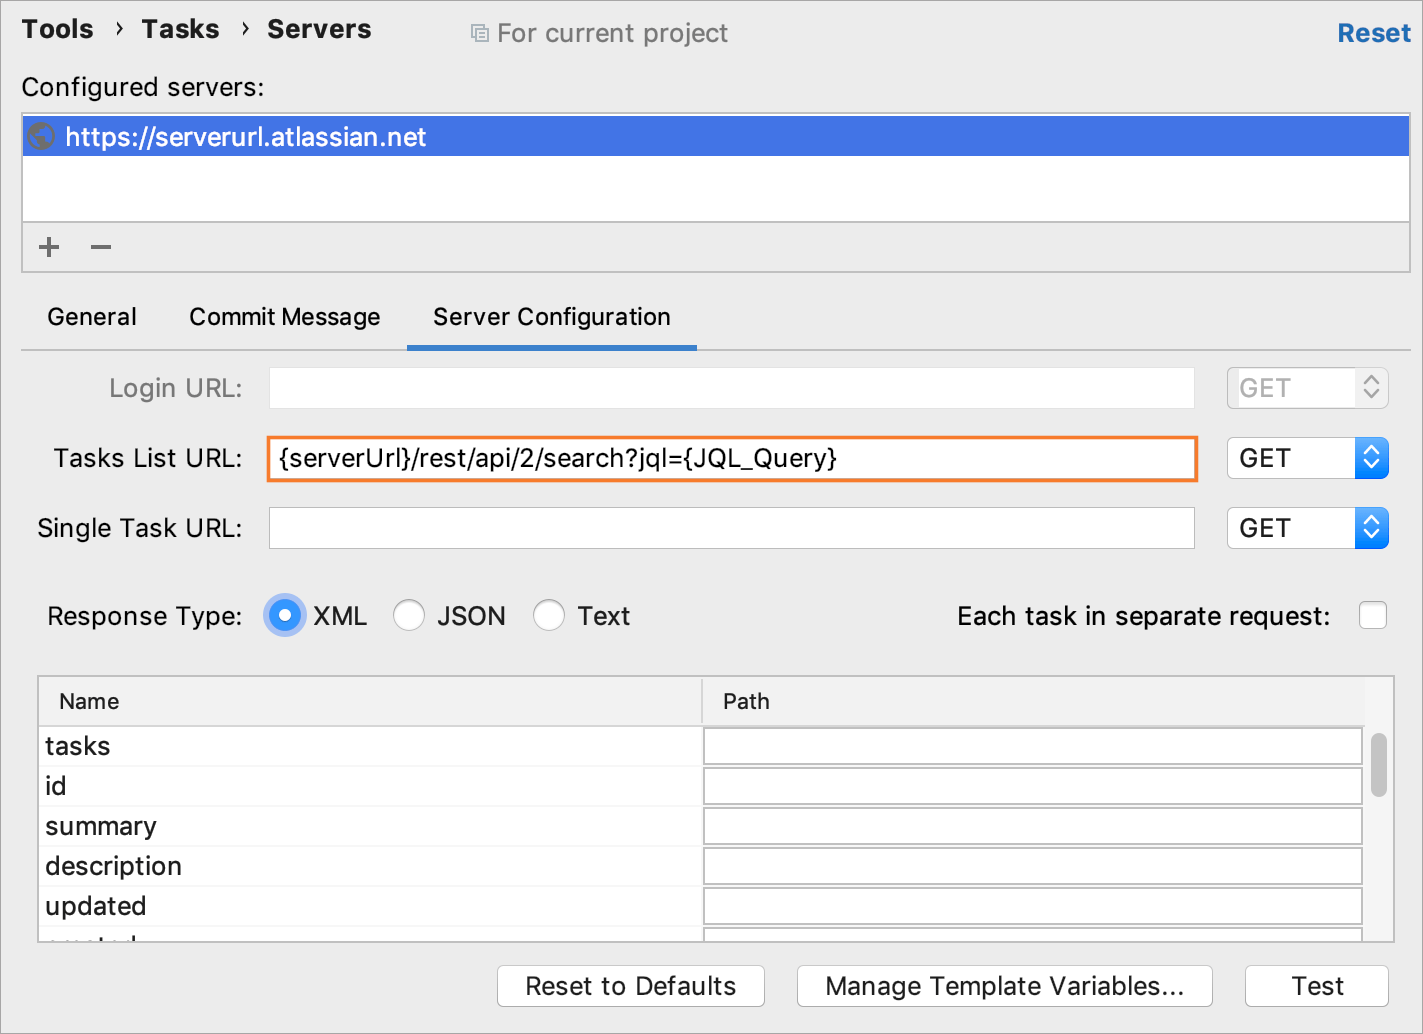Open Manage Template Variables dialog
Screen dimensions: 1423x1034
click(x=1004, y=986)
